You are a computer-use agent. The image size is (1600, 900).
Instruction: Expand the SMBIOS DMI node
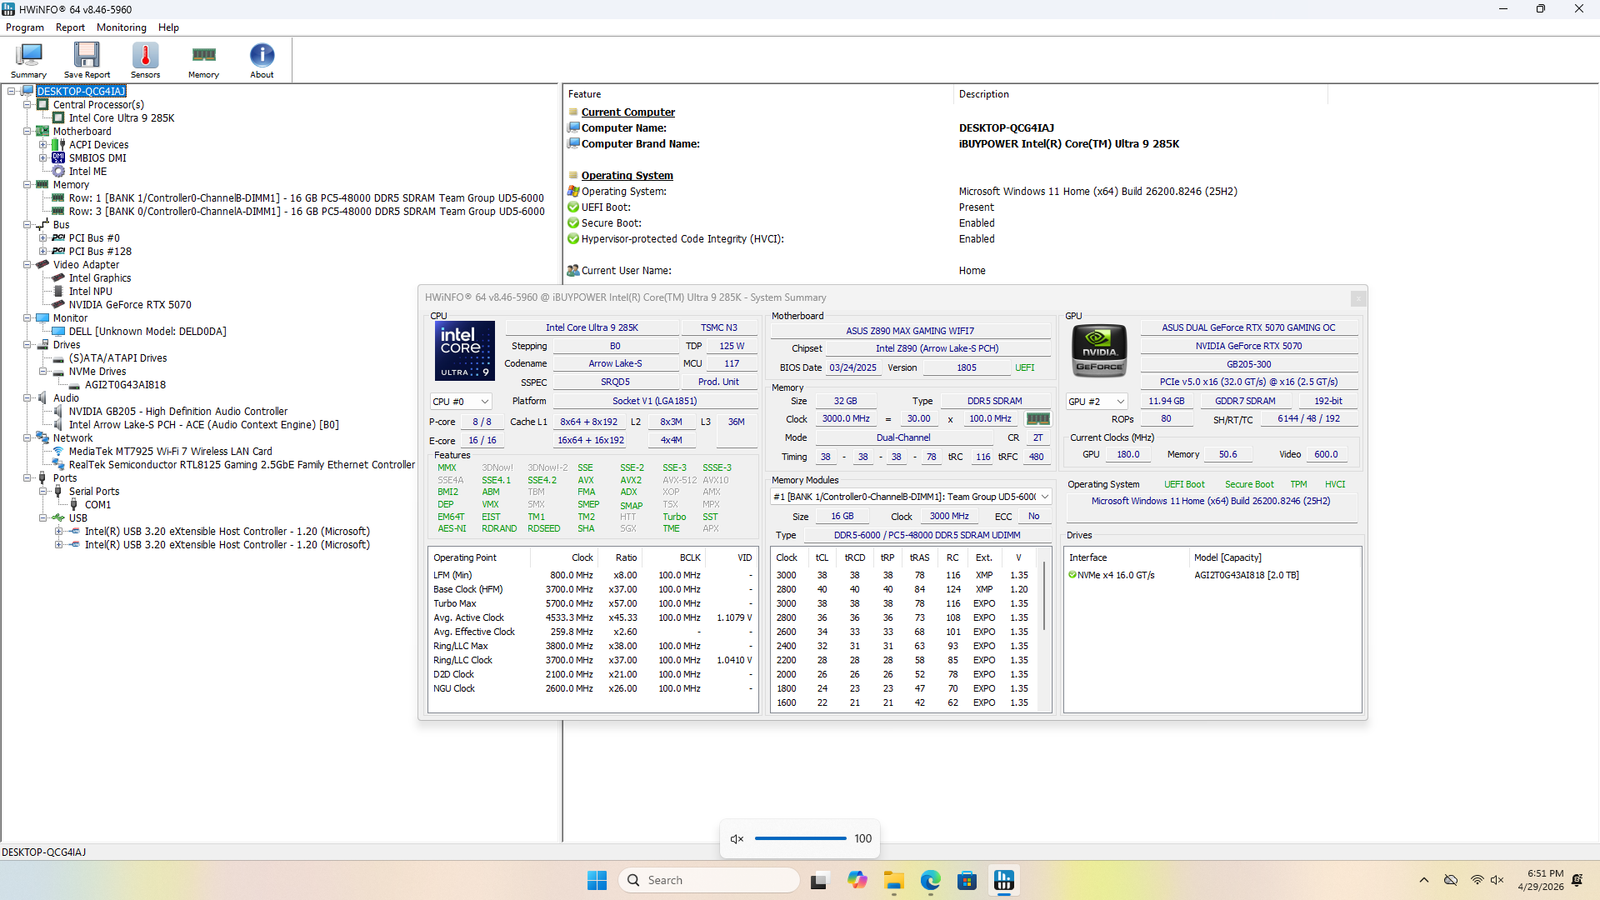click(x=43, y=158)
